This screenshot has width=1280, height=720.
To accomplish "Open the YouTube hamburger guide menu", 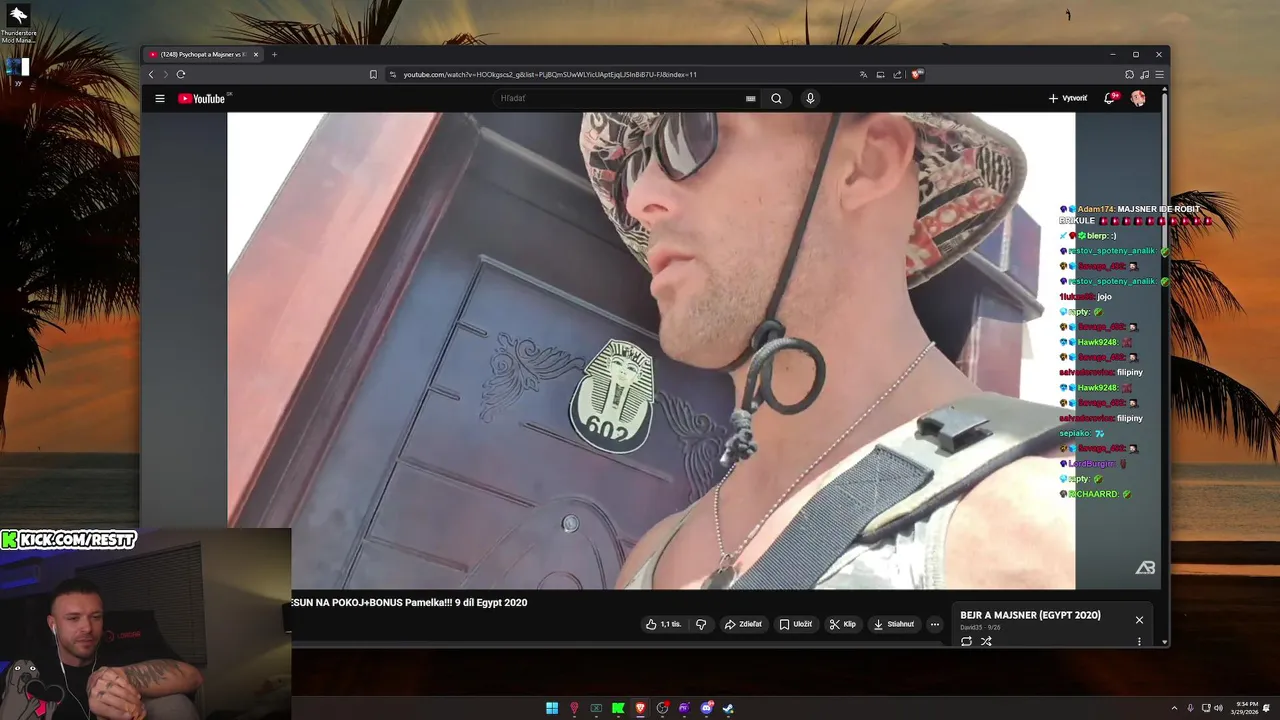I will (160, 98).
